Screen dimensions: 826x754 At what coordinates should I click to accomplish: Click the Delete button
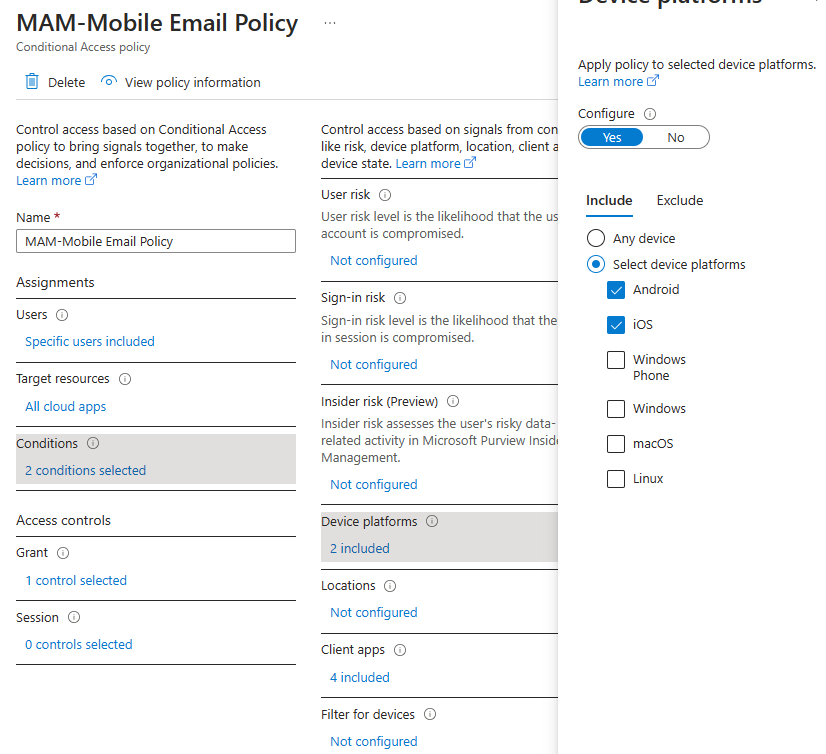click(x=55, y=82)
